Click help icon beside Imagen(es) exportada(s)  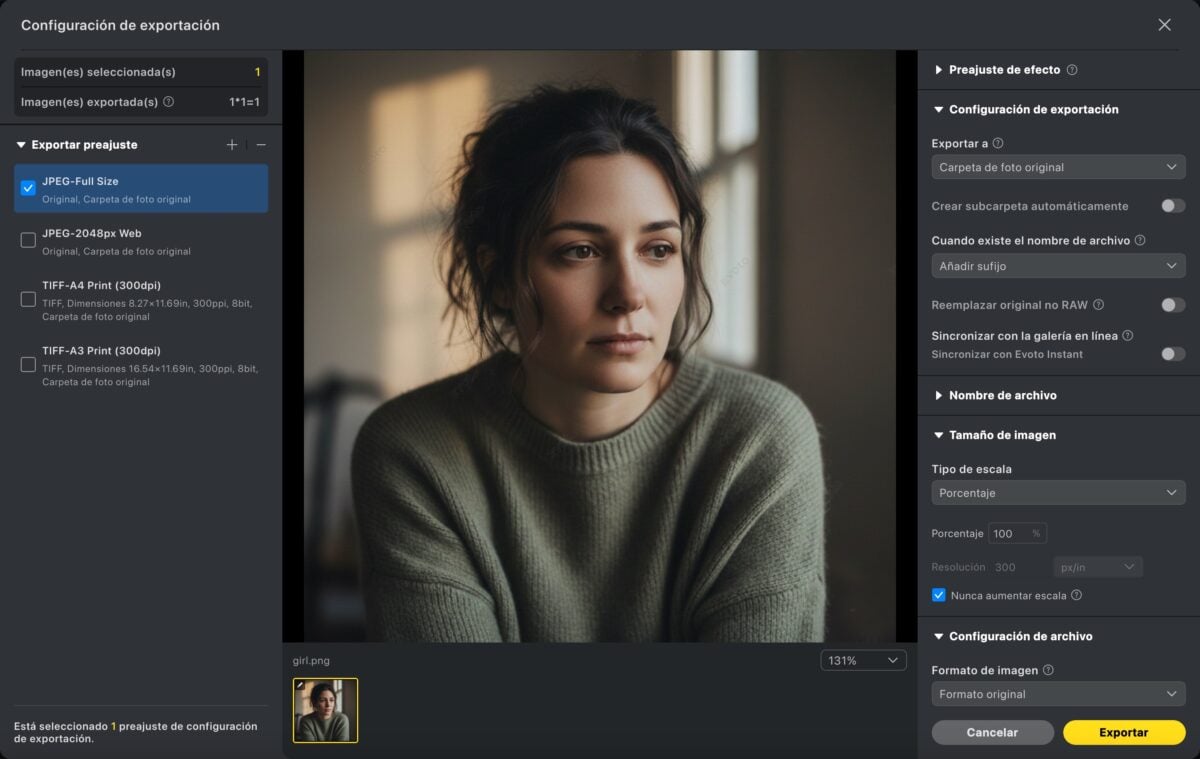168,102
